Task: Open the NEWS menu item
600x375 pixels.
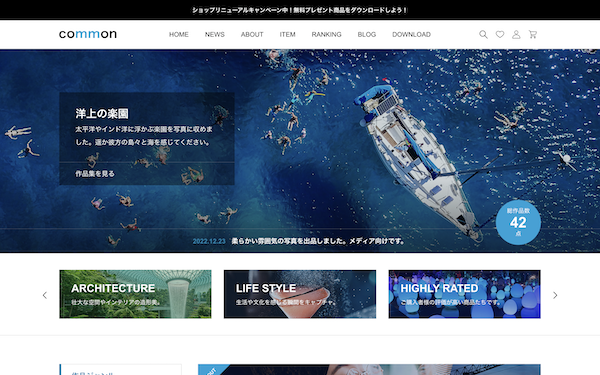Action: (x=215, y=34)
